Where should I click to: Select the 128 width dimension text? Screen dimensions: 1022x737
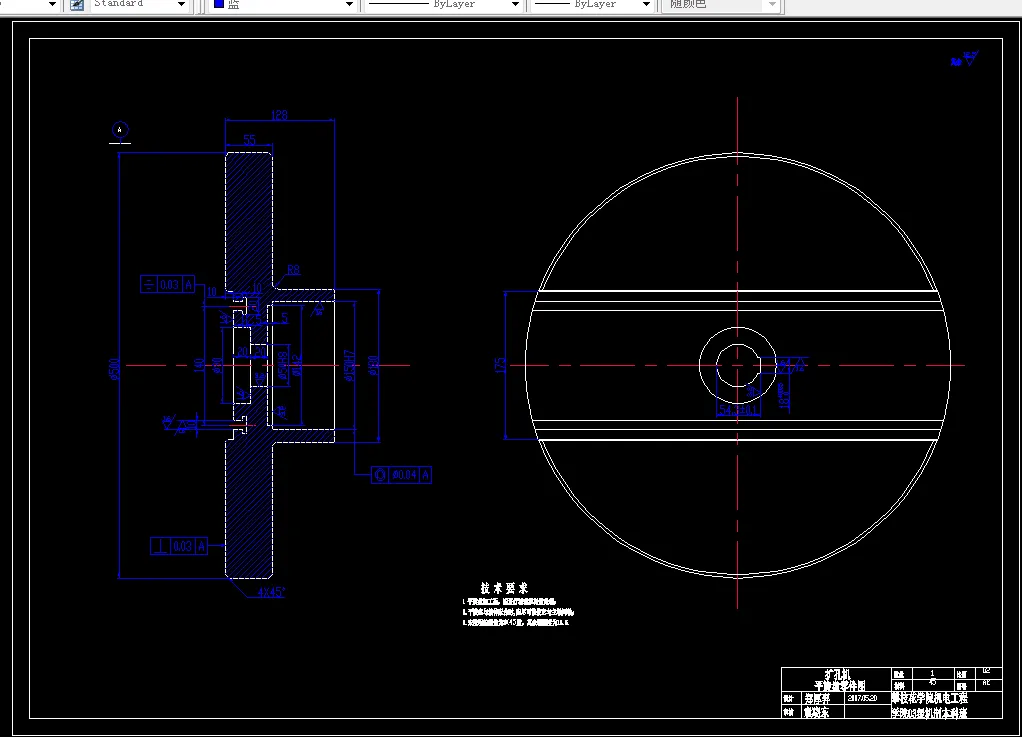pos(279,115)
